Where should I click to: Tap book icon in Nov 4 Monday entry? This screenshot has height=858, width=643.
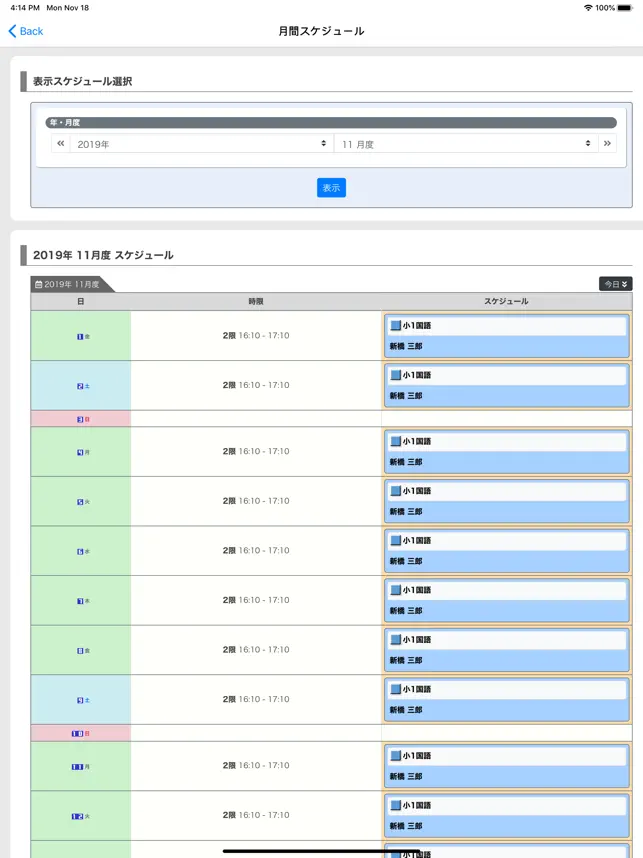coord(395,442)
